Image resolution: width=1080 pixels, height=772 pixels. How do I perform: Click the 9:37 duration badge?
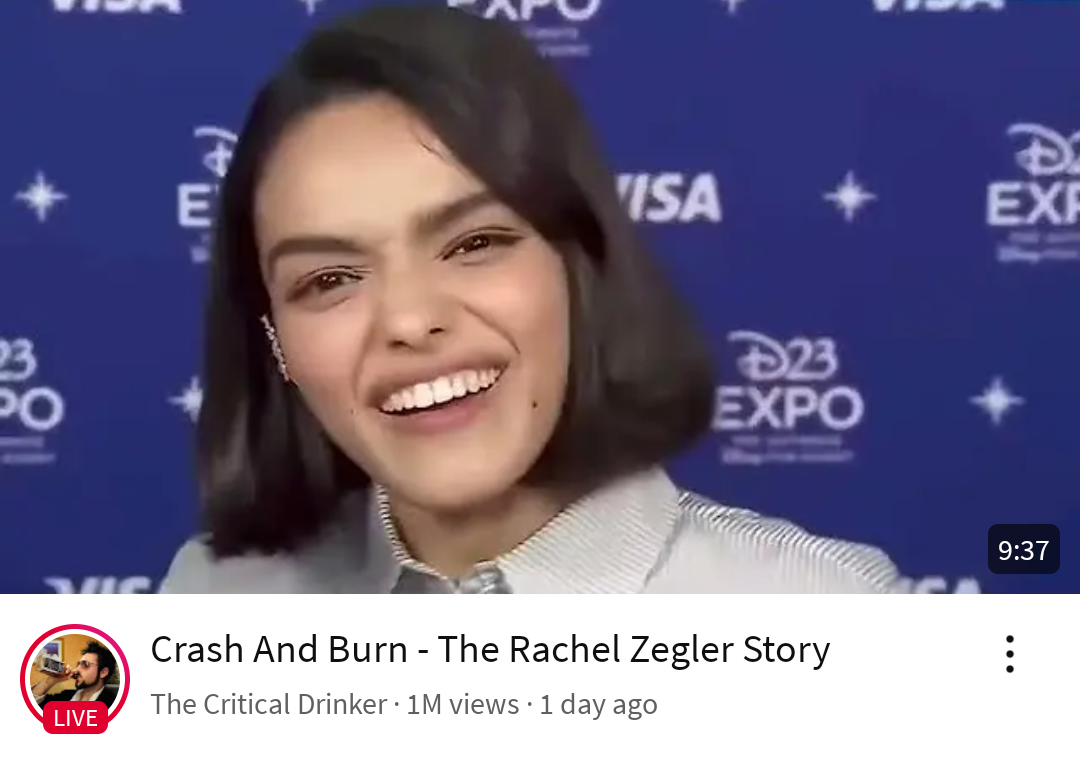(1024, 550)
